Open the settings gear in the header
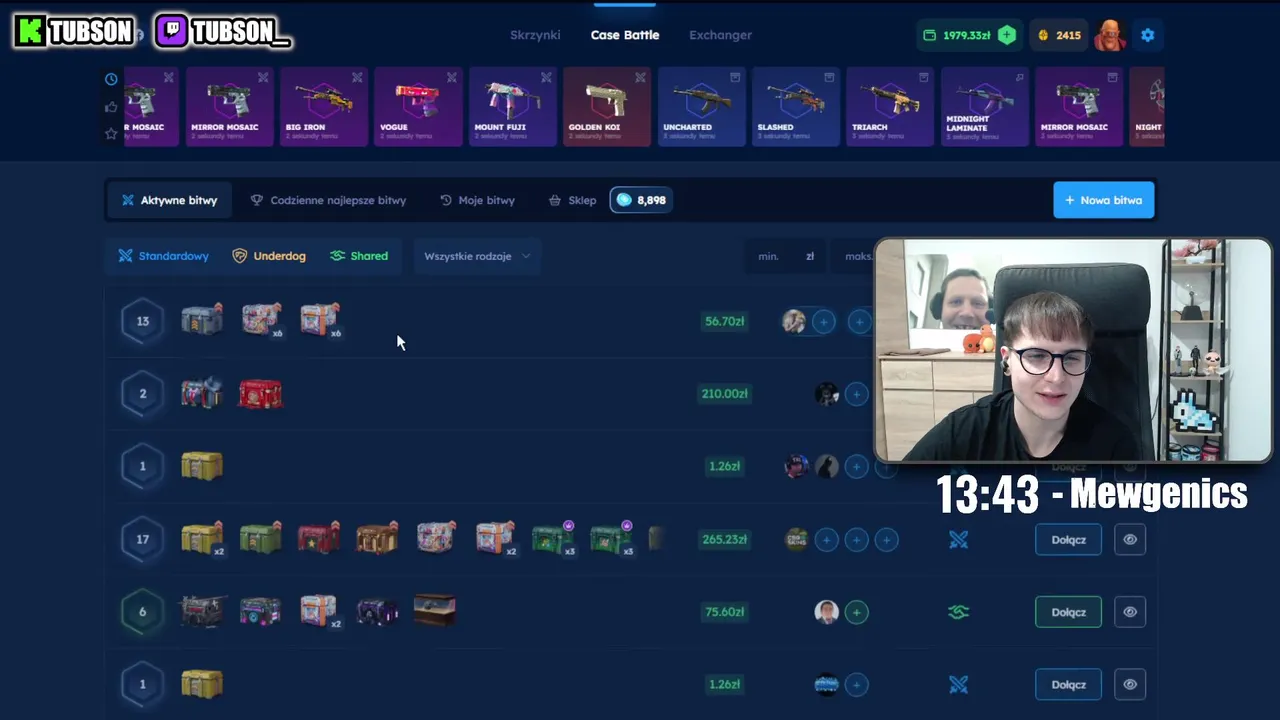1280x720 pixels. [x=1147, y=35]
